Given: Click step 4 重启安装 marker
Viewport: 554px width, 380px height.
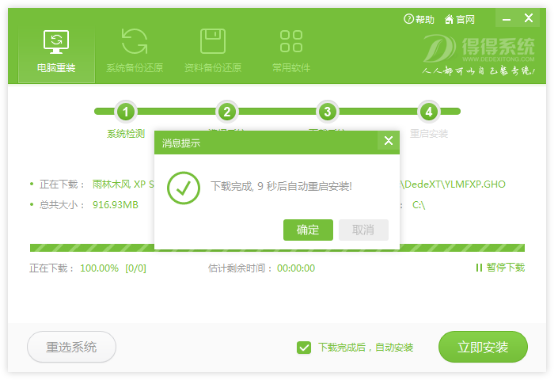Looking at the screenshot, I should point(429,112).
